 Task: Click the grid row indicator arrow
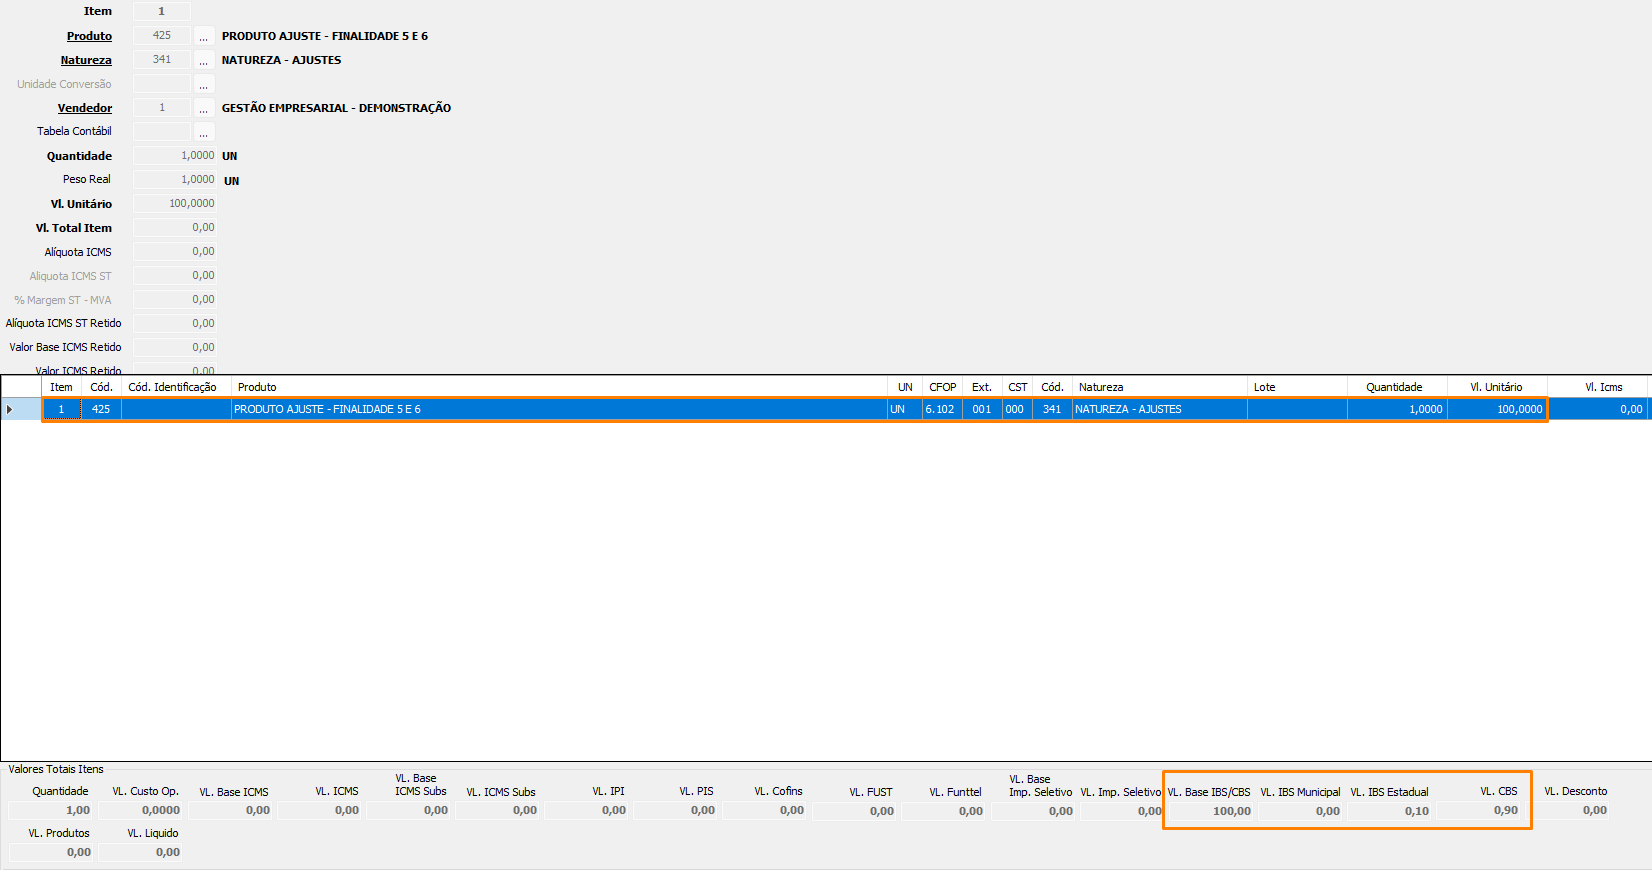point(10,409)
